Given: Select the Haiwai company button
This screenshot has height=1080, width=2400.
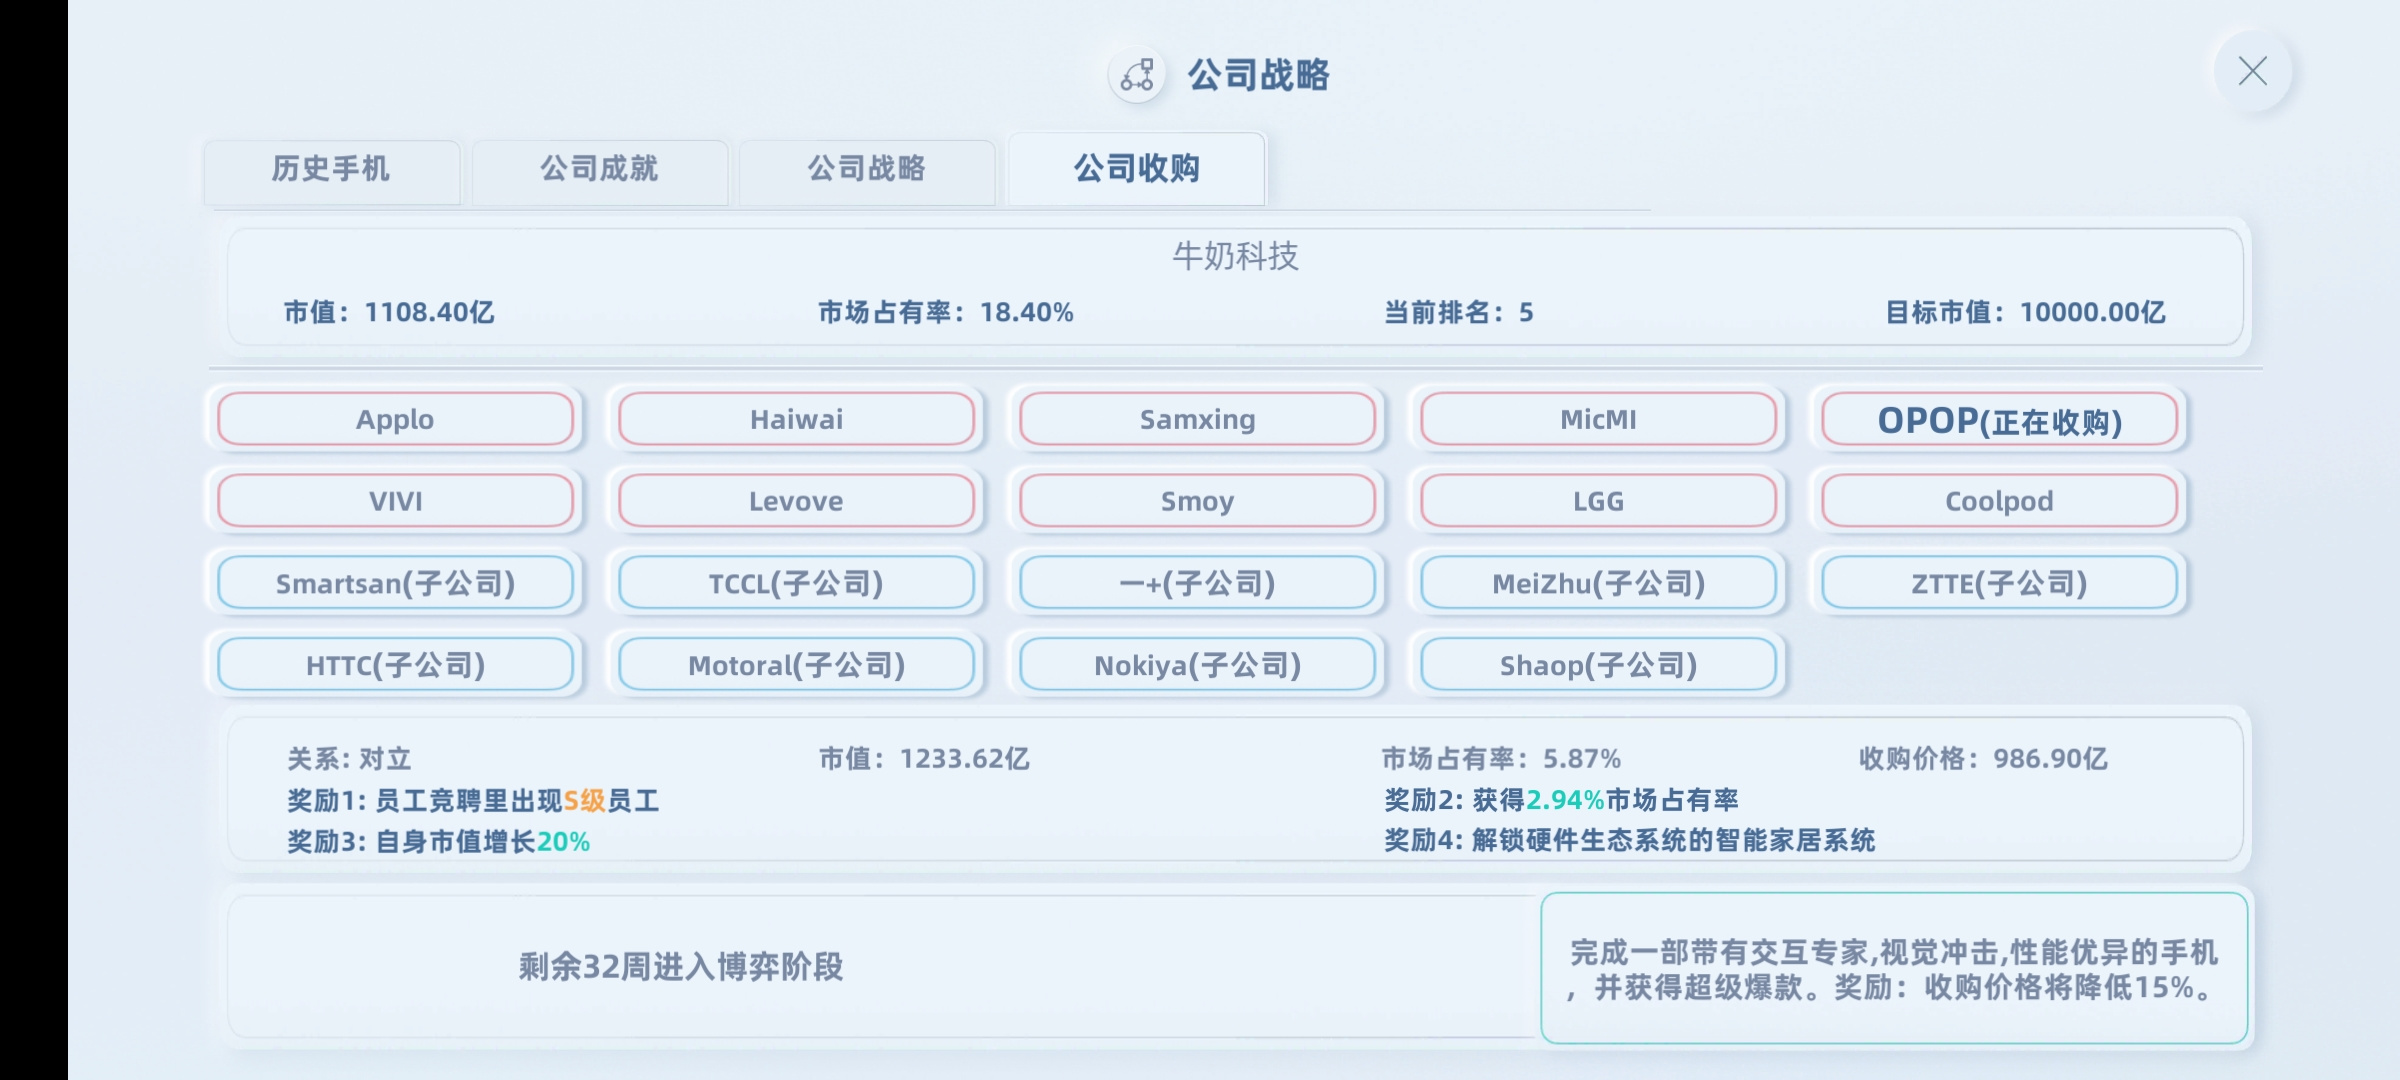Looking at the screenshot, I should (x=797, y=419).
